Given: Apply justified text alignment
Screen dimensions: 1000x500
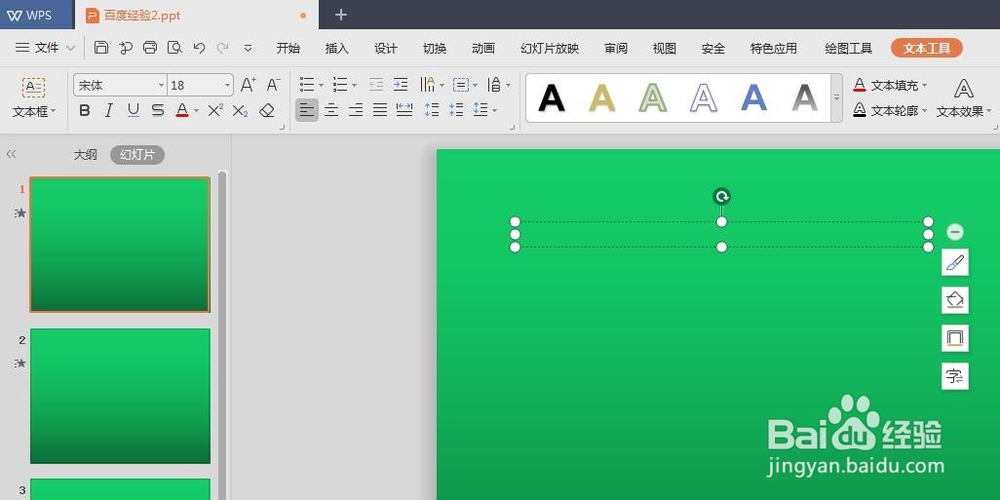Looking at the screenshot, I should tap(380, 110).
